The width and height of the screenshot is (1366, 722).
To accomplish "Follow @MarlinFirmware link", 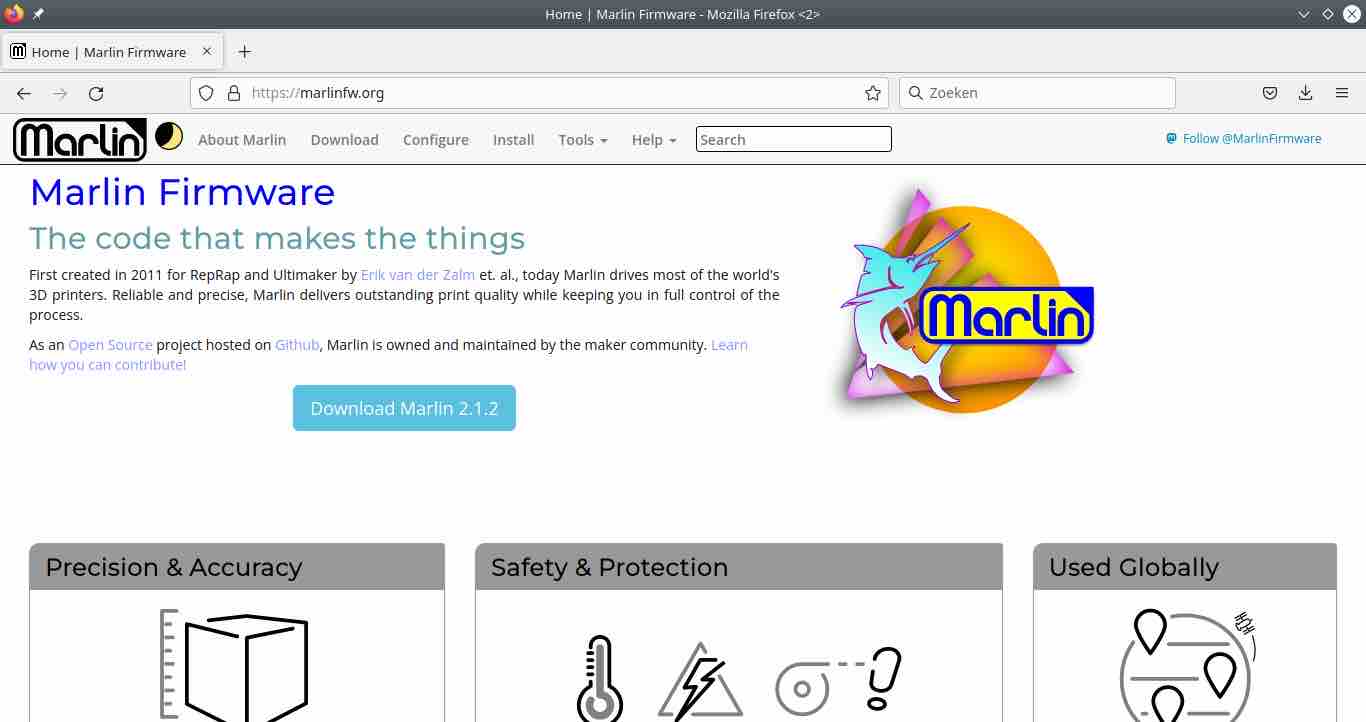I will coord(1244,139).
